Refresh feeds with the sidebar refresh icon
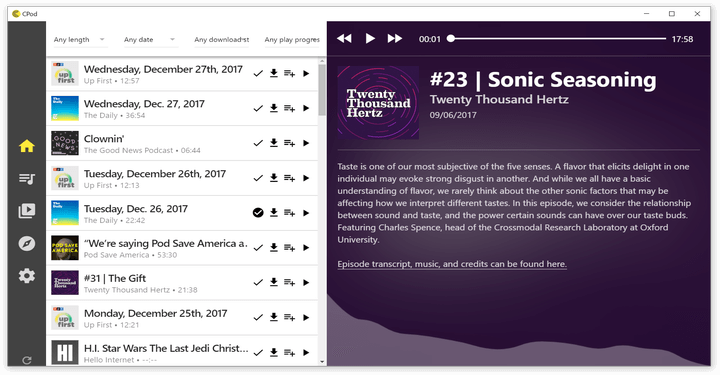Viewport: 720px width, 375px height. point(27,360)
